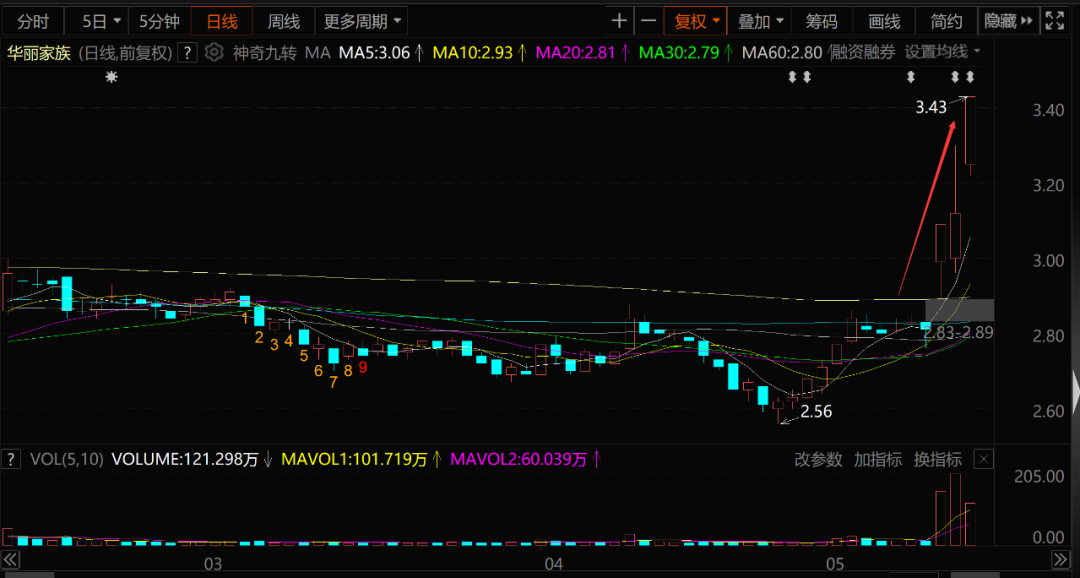Screen dimensions: 1080x578
Task: Click MA indicator label
Action: [318, 53]
